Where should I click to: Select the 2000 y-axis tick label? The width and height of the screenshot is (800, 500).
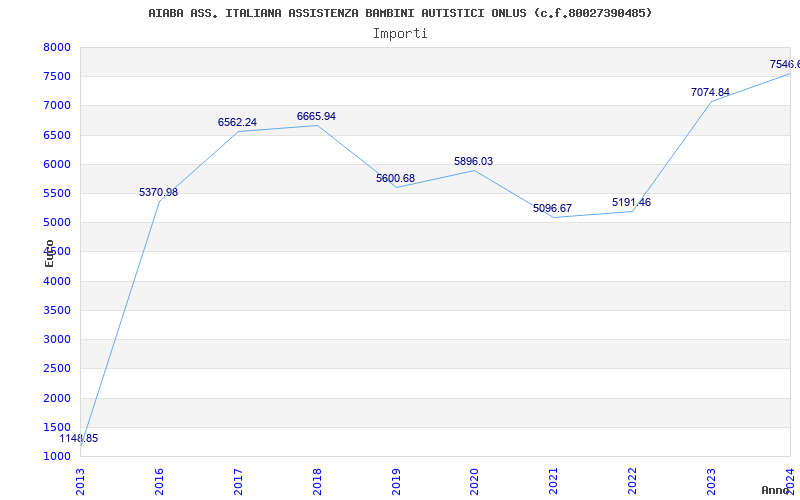point(57,398)
